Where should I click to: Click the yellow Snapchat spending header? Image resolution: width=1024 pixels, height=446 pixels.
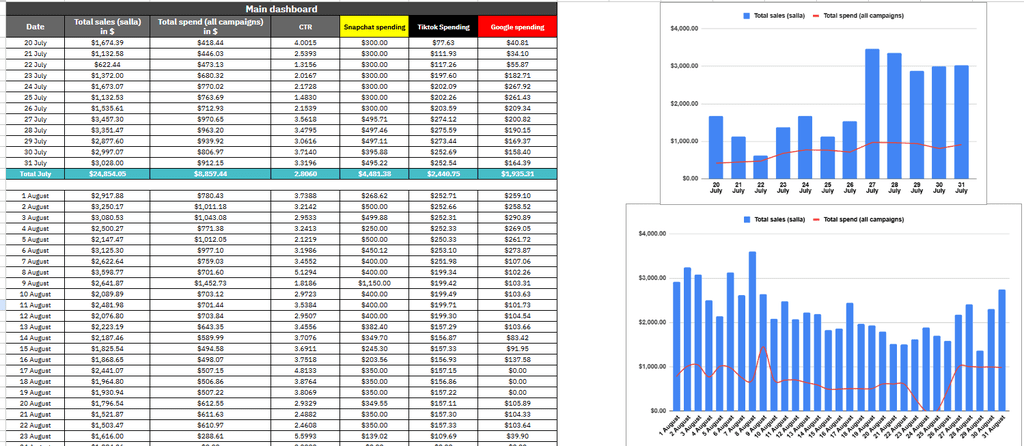click(x=374, y=27)
